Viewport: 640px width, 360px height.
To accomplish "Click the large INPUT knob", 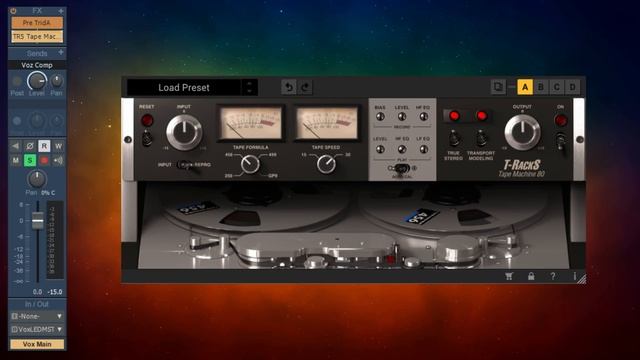I will (184, 132).
